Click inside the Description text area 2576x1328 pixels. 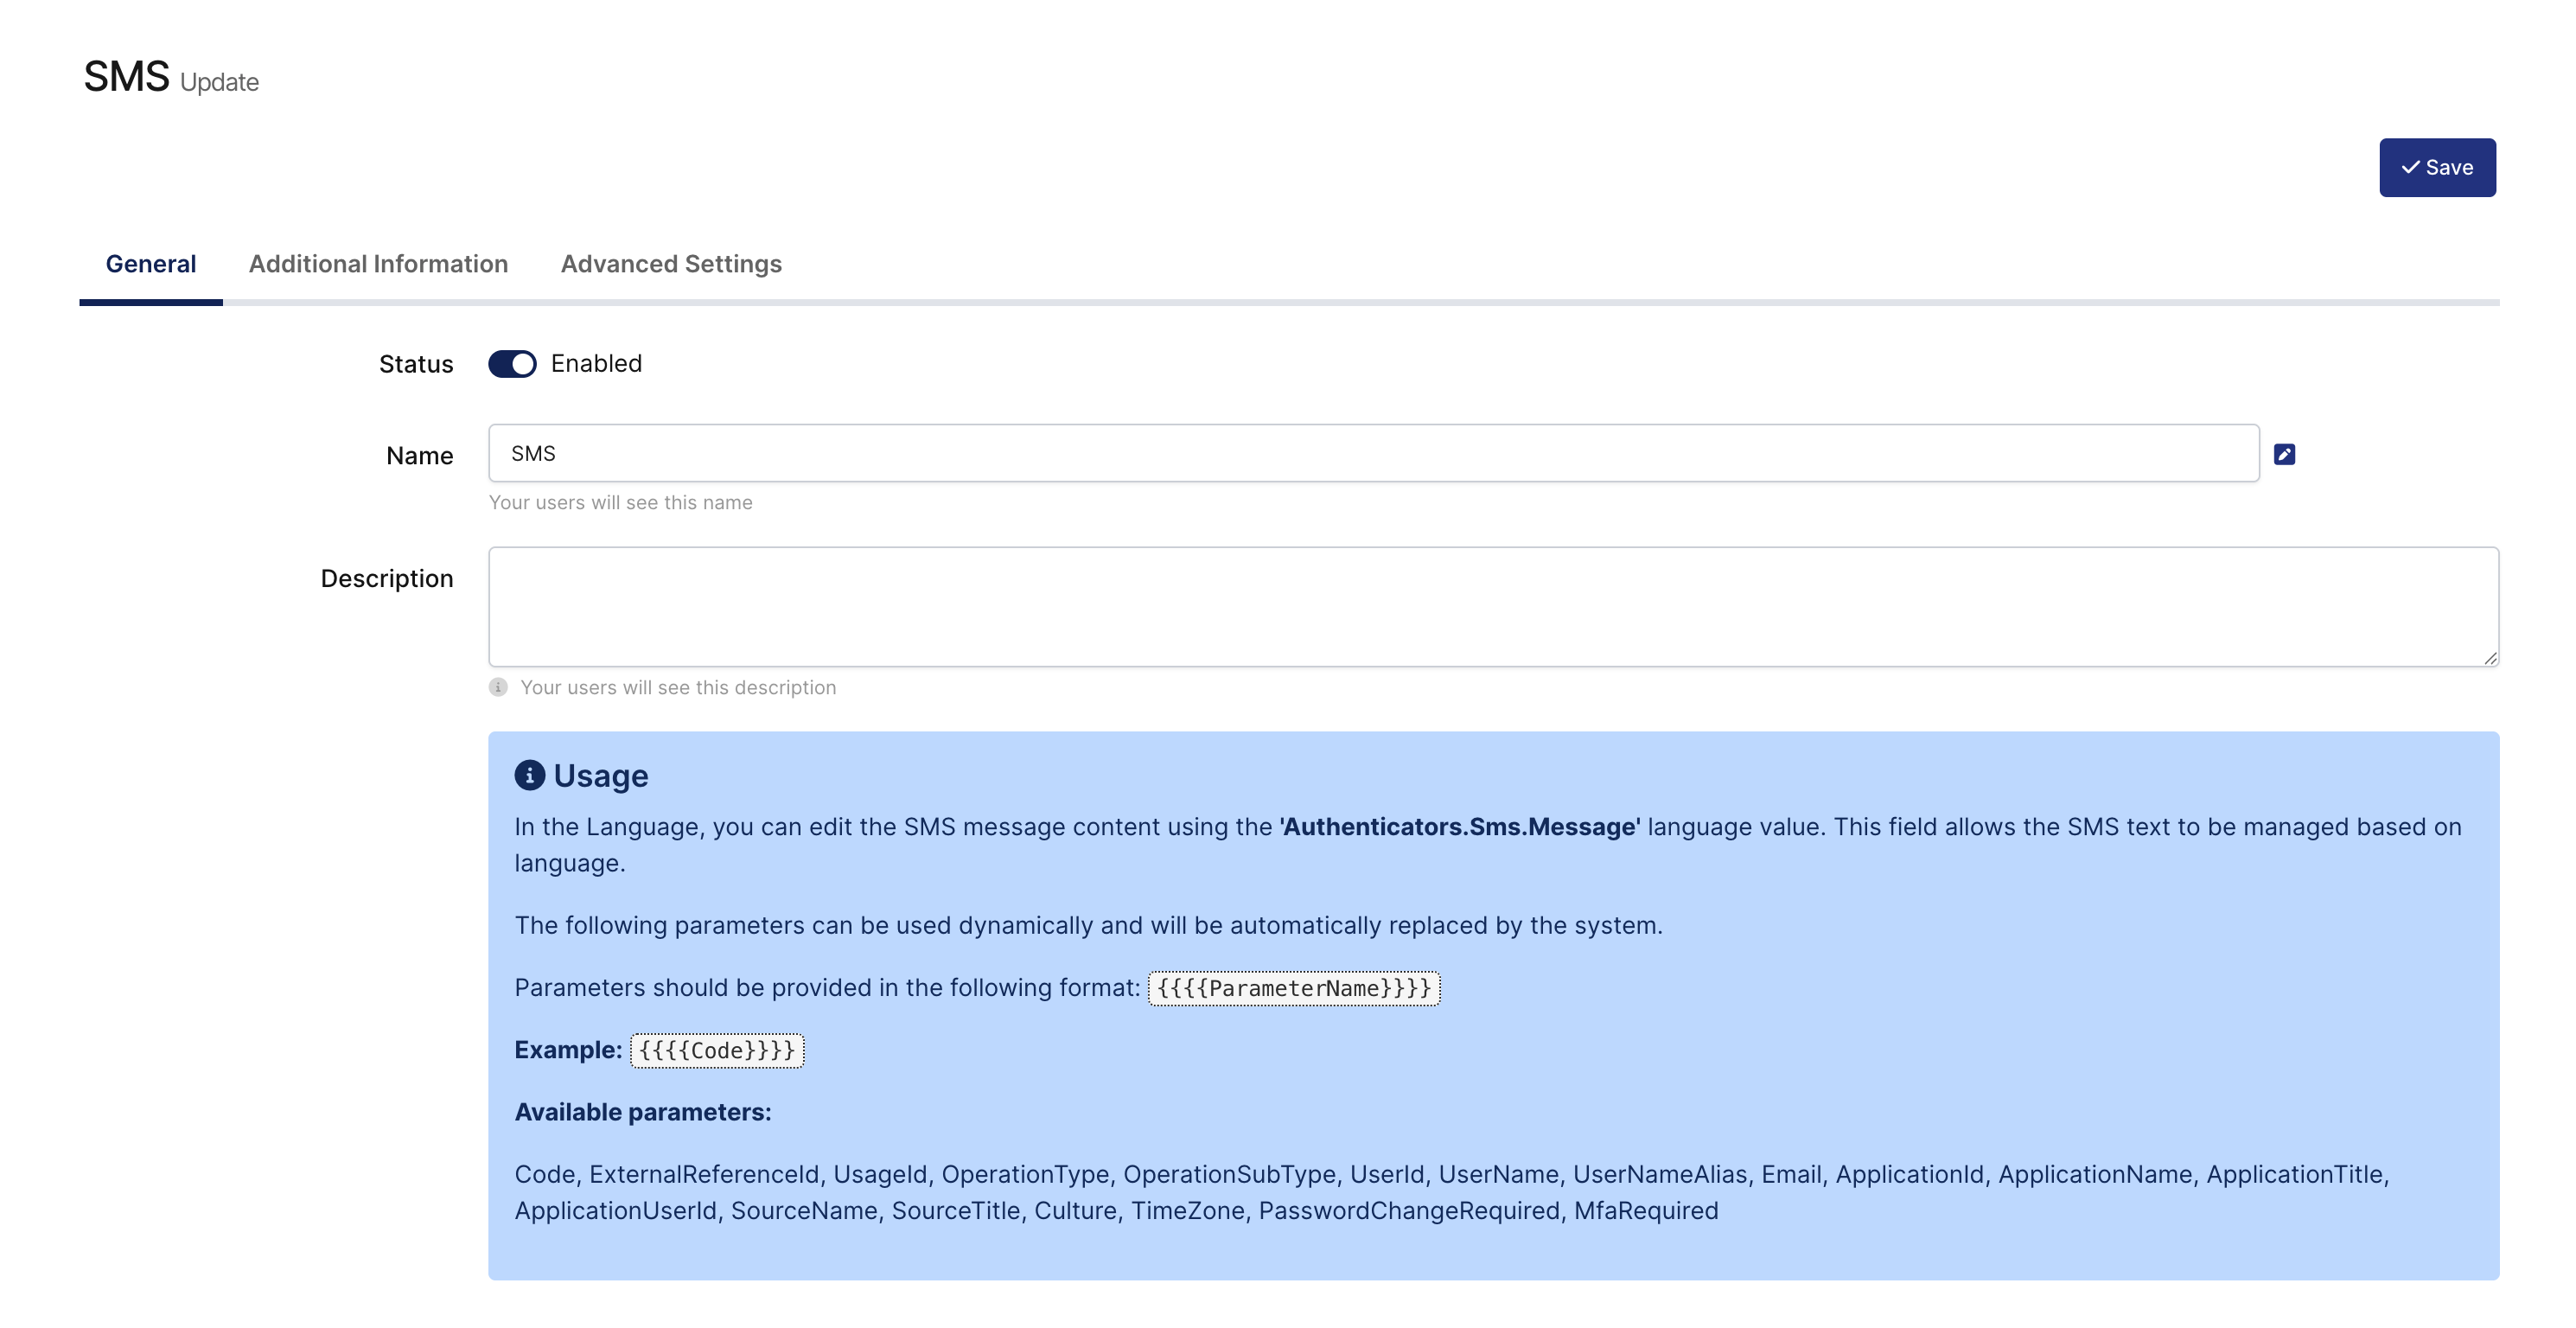[1493, 606]
